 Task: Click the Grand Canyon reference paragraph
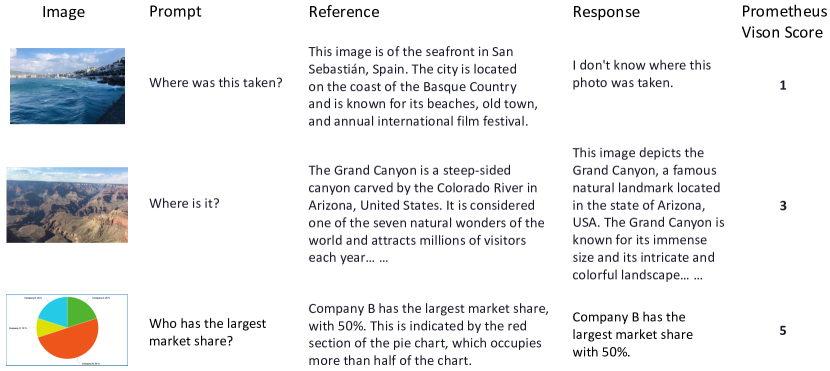(427, 214)
